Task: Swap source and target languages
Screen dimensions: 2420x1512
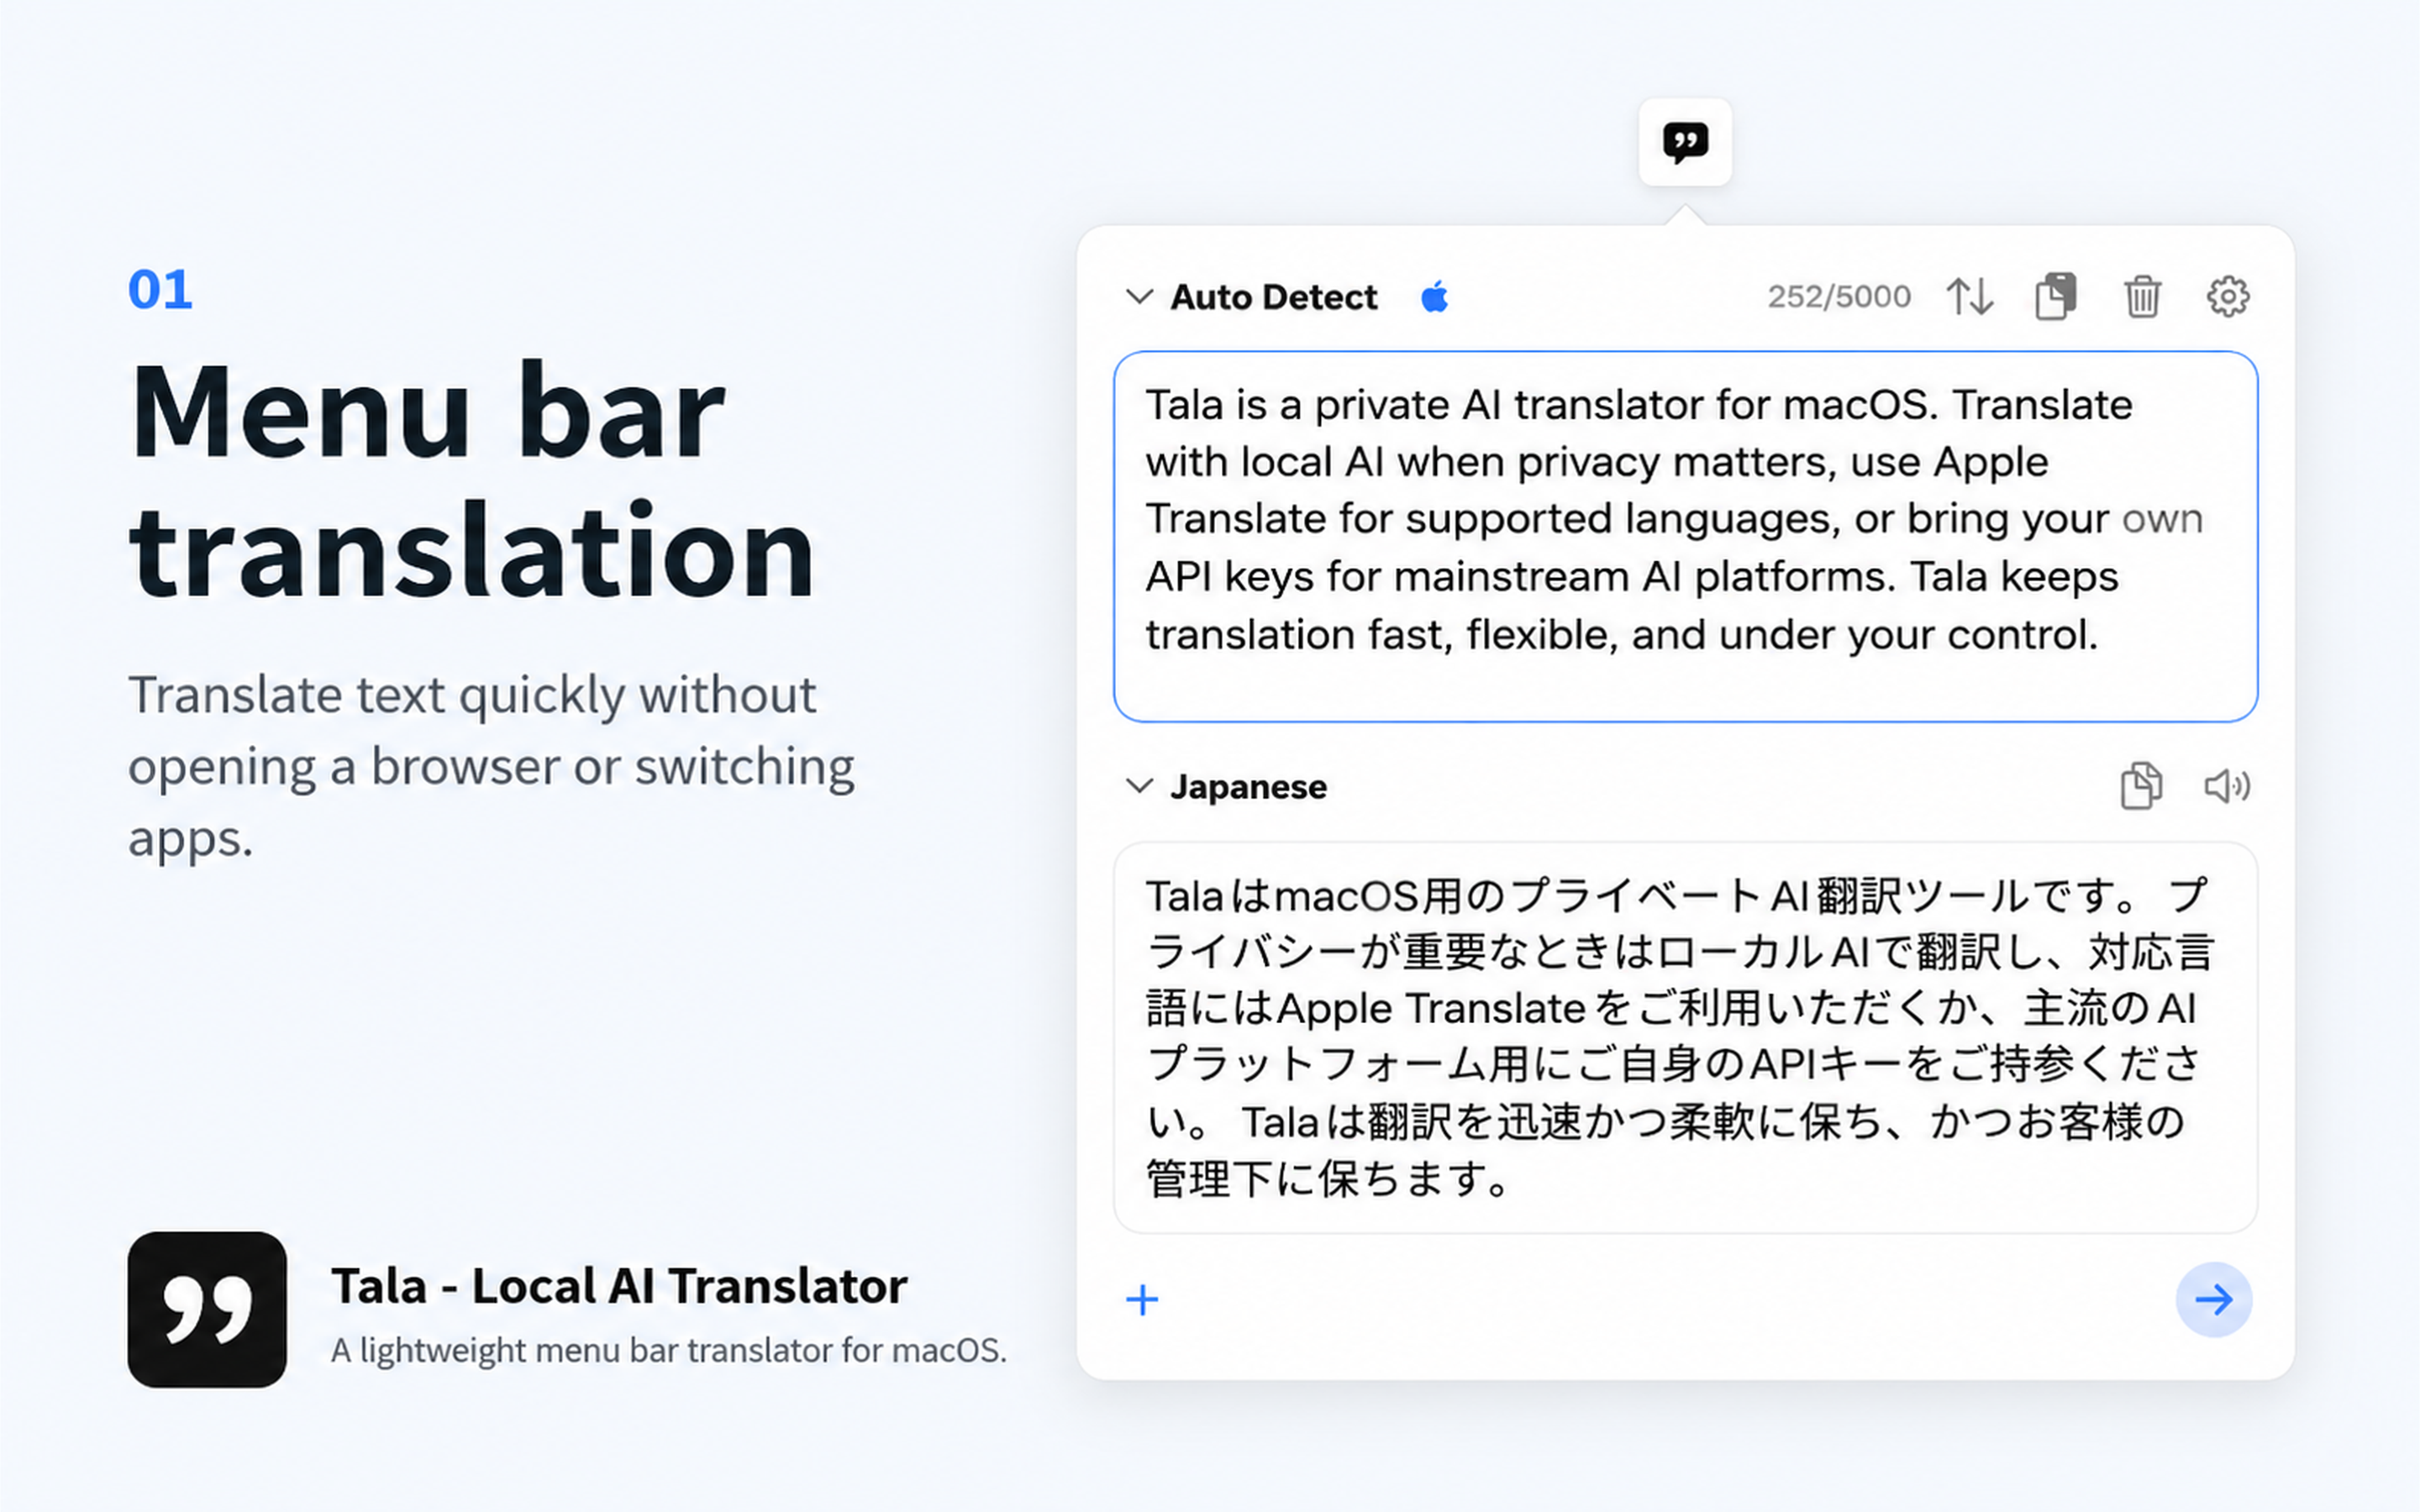Action: [x=1969, y=297]
